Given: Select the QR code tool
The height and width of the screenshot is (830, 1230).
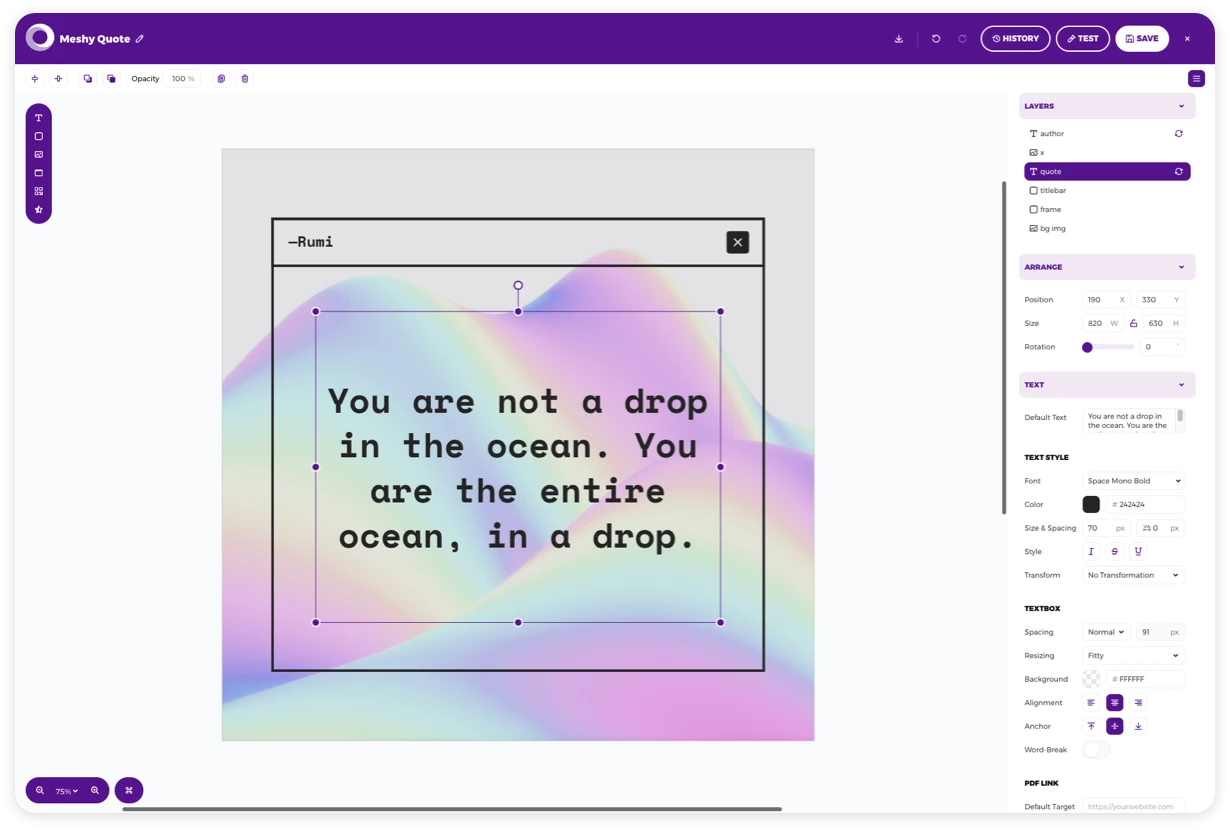Looking at the screenshot, I should (39, 191).
